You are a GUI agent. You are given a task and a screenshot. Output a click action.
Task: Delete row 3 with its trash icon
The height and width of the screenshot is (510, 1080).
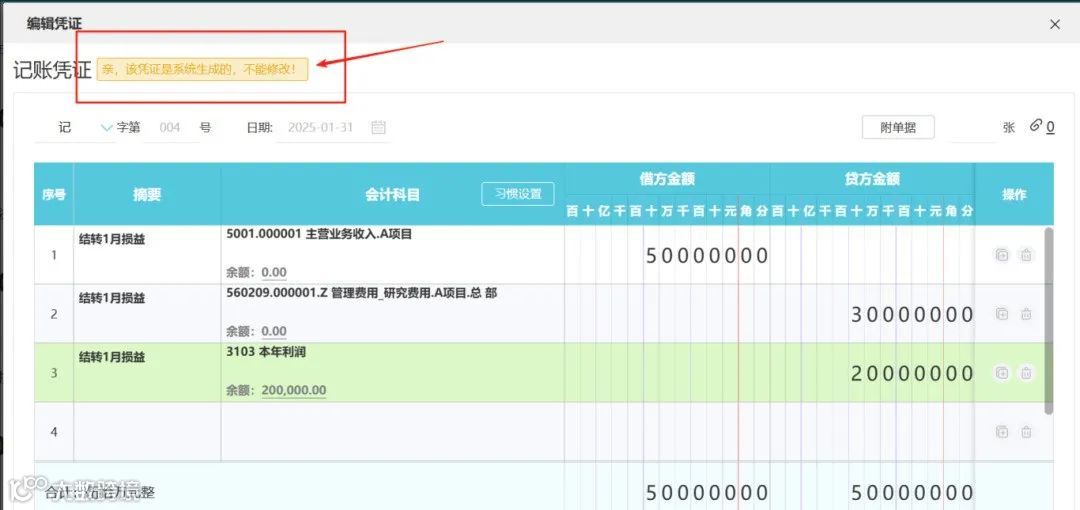pyautogui.click(x=1026, y=374)
